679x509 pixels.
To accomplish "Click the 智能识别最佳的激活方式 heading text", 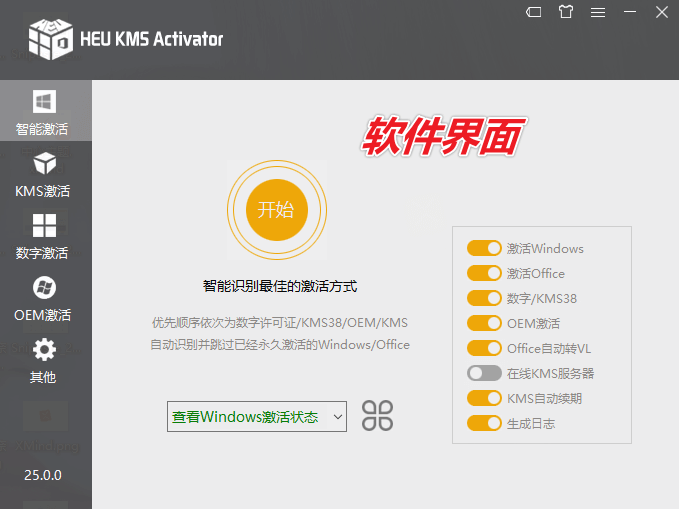I will [280, 286].
